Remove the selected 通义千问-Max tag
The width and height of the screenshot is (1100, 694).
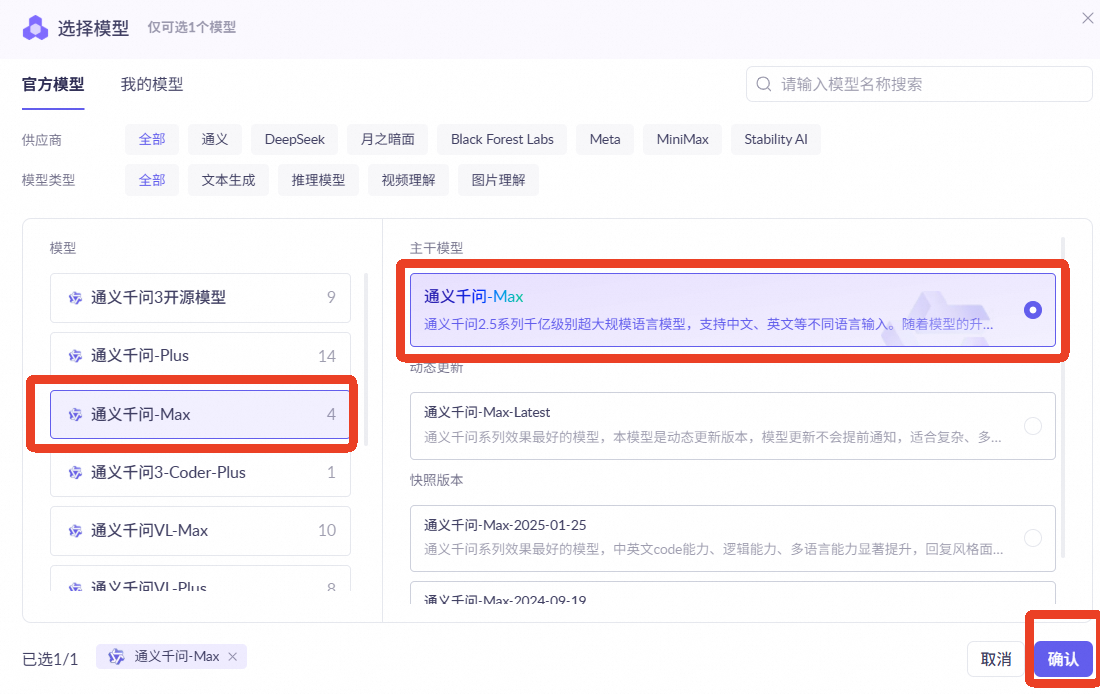coord(233,657)
